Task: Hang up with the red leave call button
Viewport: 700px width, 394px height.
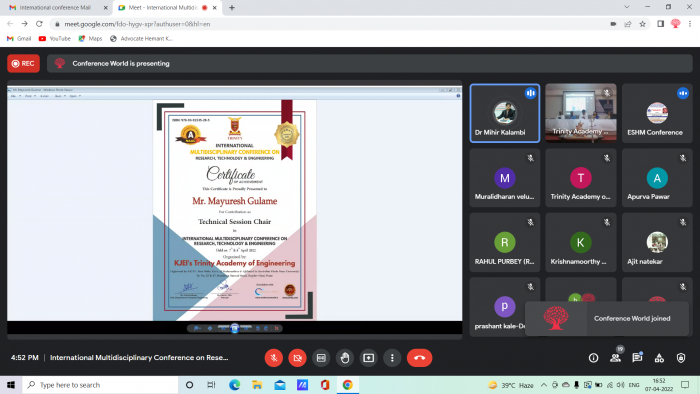Action: click(x=419, y=358)
